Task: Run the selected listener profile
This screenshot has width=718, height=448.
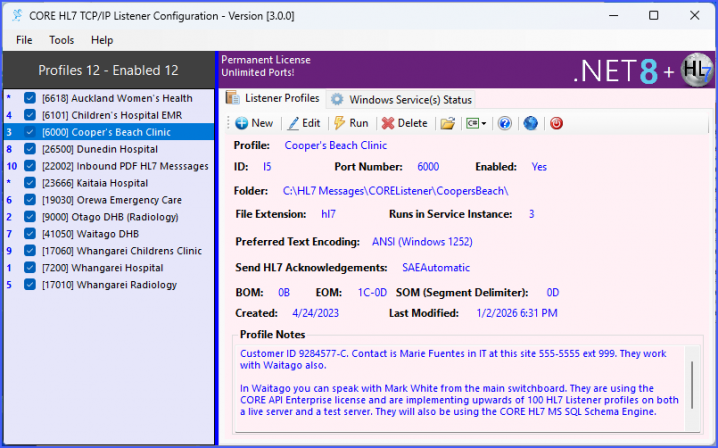Action: [x=351, y=123]
